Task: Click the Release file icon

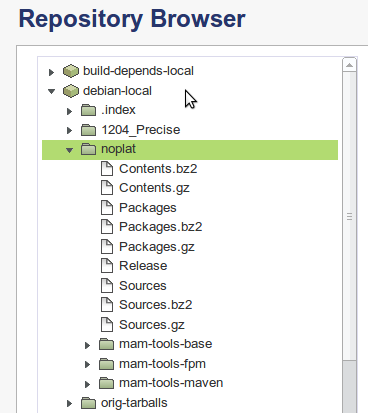Action: pos(107,266)
